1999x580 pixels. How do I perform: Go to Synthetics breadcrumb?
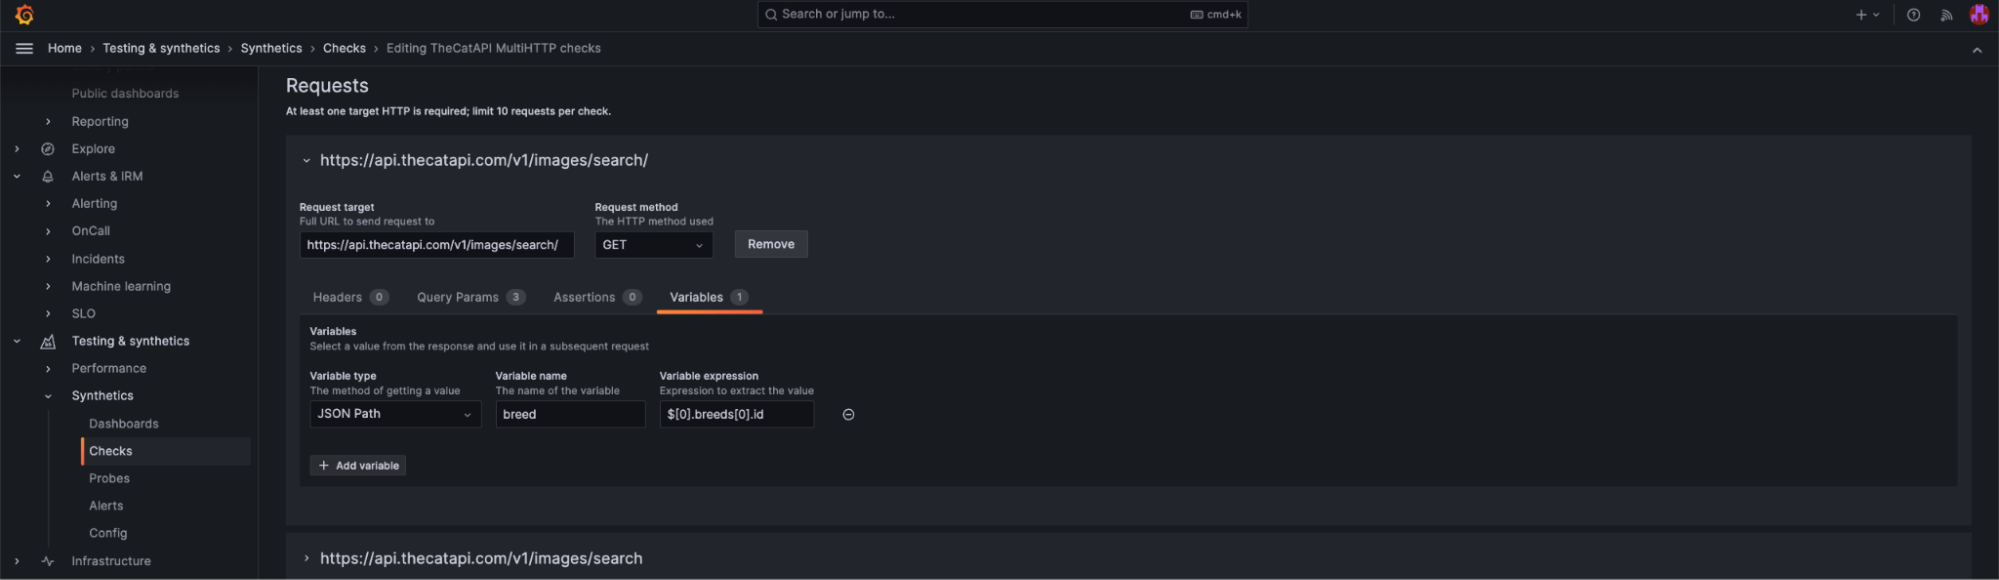point(271,48)
